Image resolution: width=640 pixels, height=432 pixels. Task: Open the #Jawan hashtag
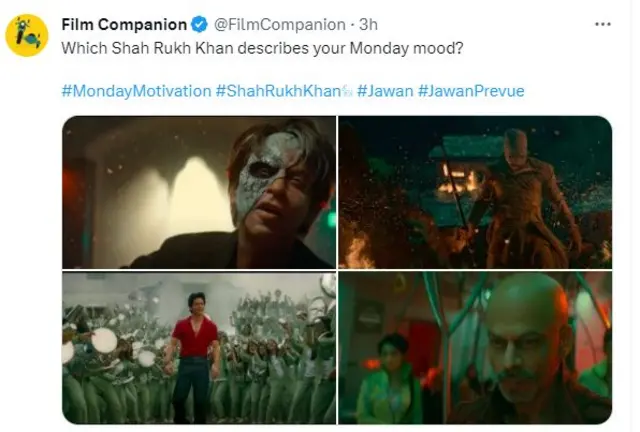point(385,91)
